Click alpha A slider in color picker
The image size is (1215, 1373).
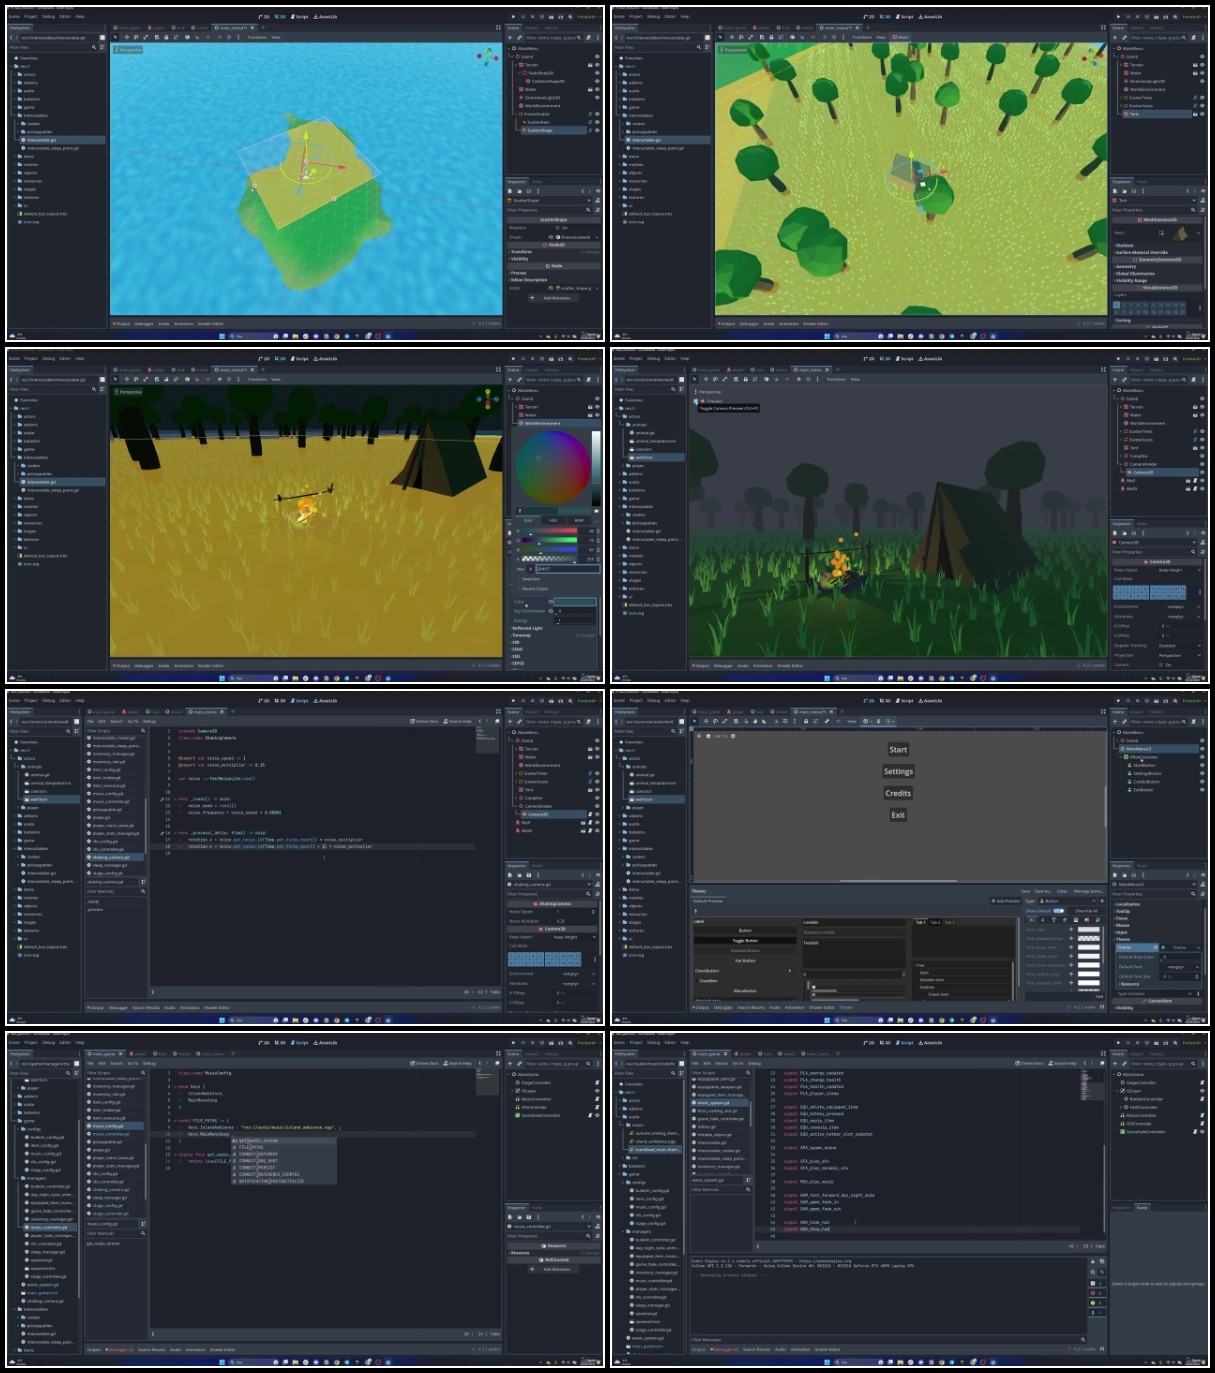pyautogui.click(x=549, y=558)
